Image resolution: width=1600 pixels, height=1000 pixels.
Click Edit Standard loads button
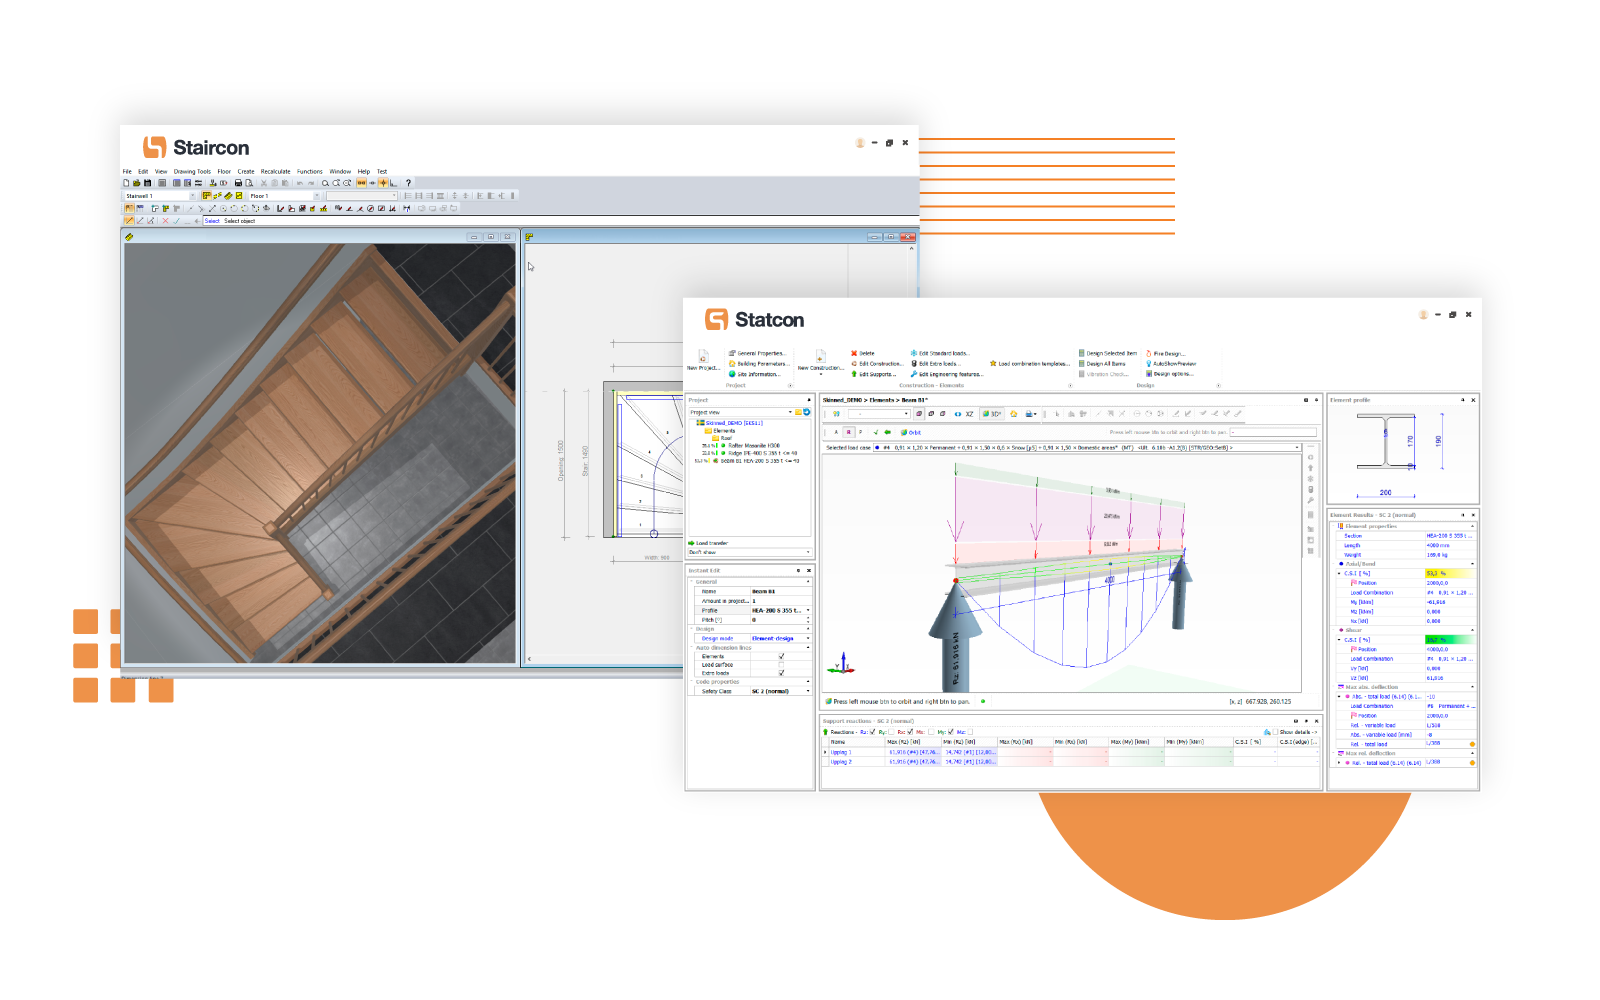[x=942, y=353]
